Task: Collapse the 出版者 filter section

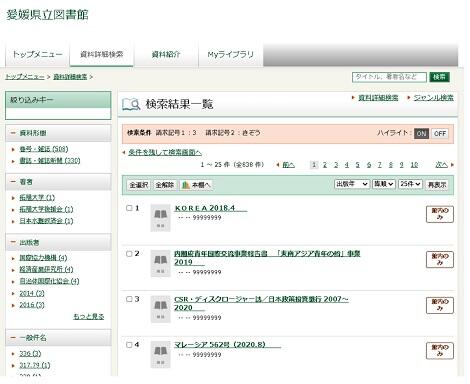Action: pos(13,242)
